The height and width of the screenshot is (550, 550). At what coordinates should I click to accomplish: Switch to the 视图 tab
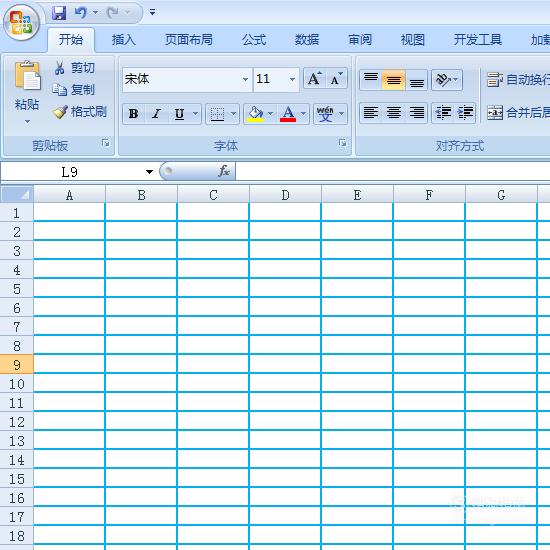tap(412, 39)
